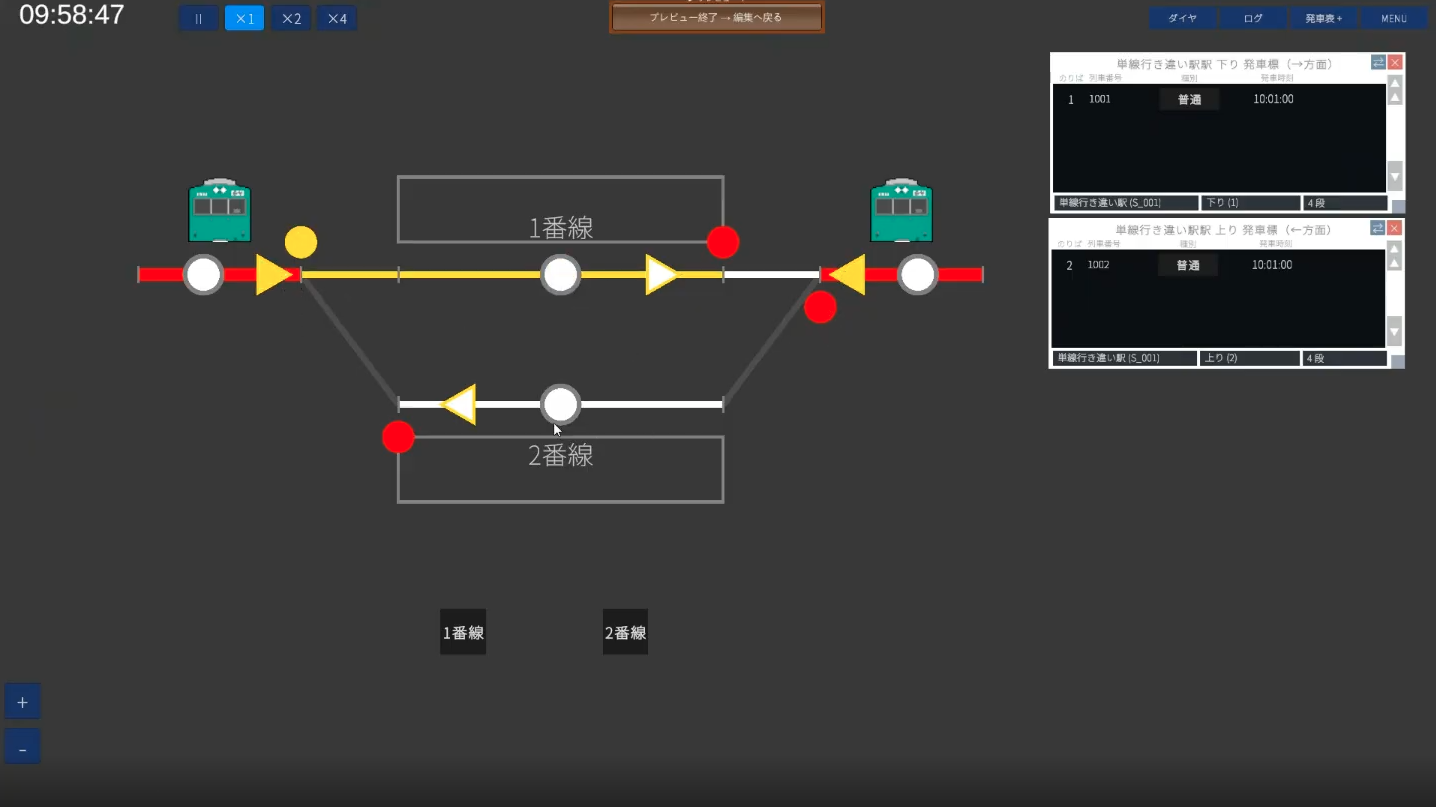Open the 上り (2) direction dropdown
The height and width of the screenshot is (807, 1436).
[1250, 358]
